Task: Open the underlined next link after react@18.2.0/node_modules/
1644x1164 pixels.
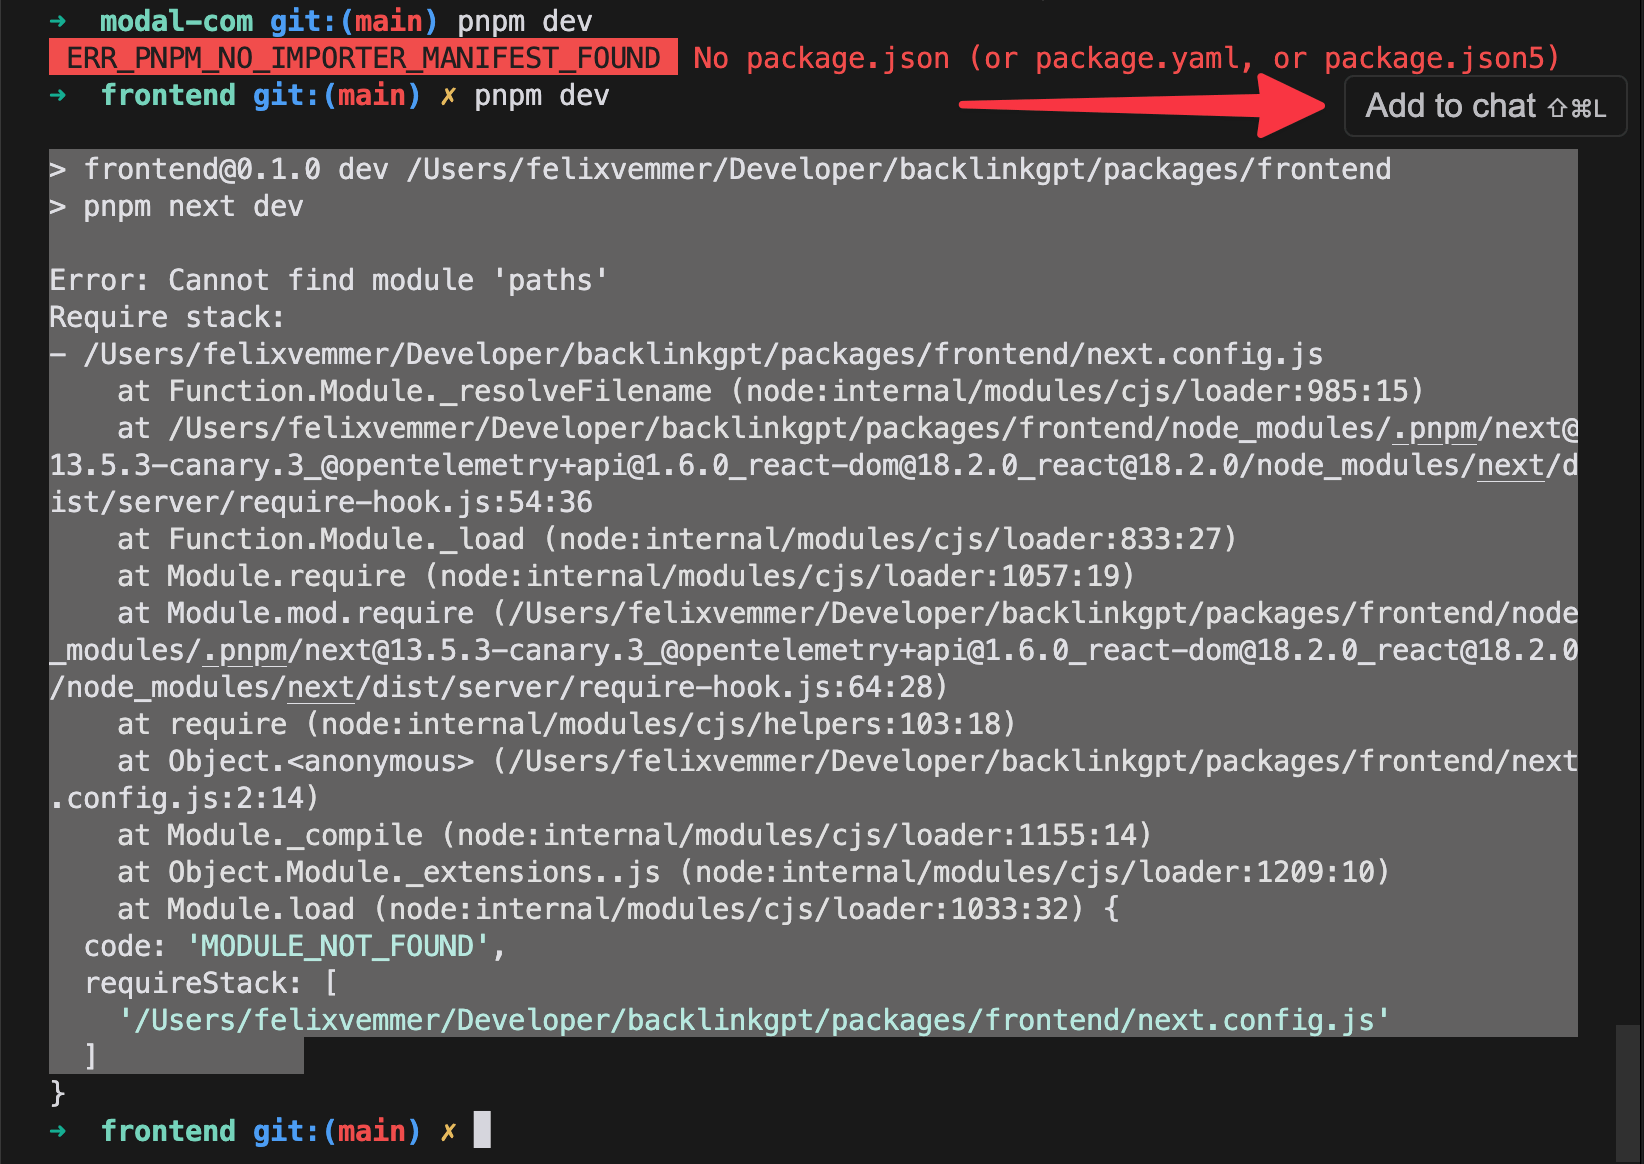Action: click(1511, 466)
